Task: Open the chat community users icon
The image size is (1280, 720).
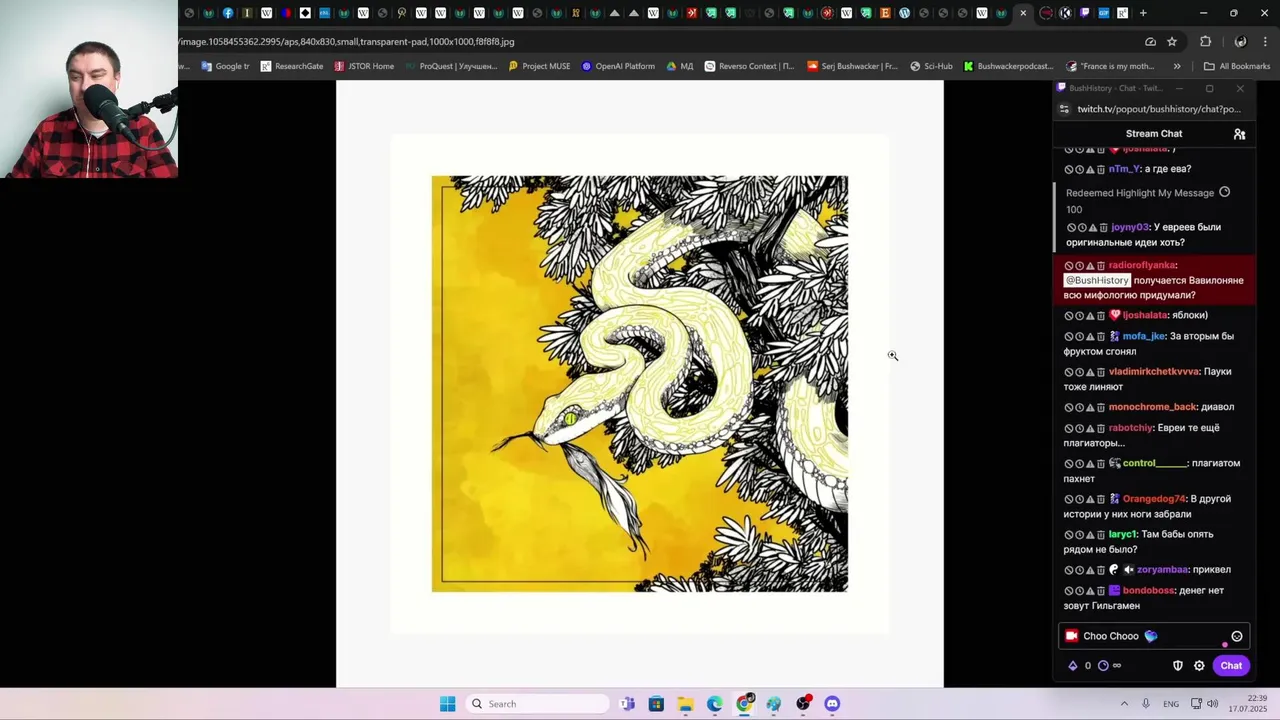Action: [1239, 134]
